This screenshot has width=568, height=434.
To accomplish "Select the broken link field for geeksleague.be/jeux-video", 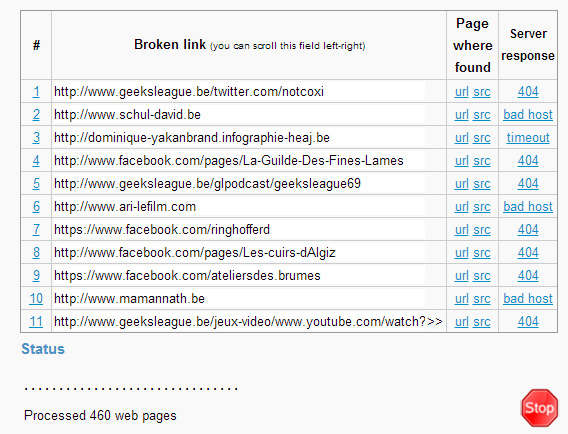I will tap(248, 322).
